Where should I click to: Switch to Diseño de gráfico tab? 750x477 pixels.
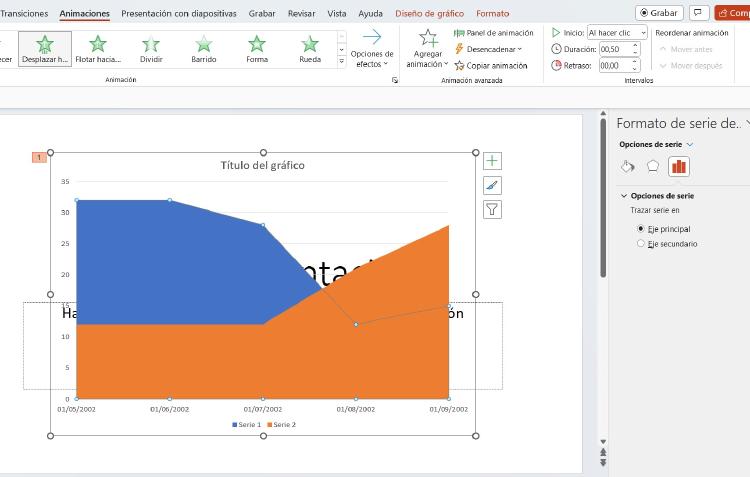pyautogui.click(x=429, y=14)
